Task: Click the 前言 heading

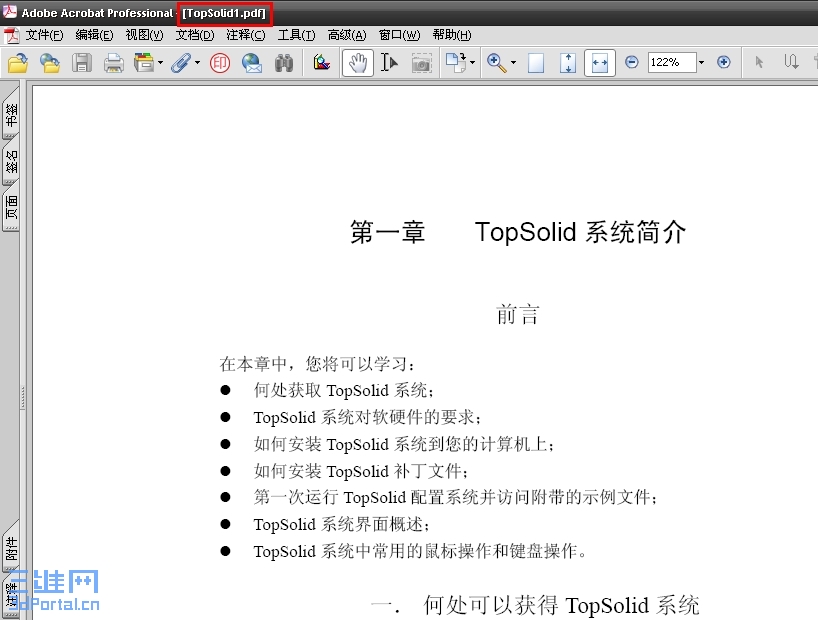Action: point(517,314)
